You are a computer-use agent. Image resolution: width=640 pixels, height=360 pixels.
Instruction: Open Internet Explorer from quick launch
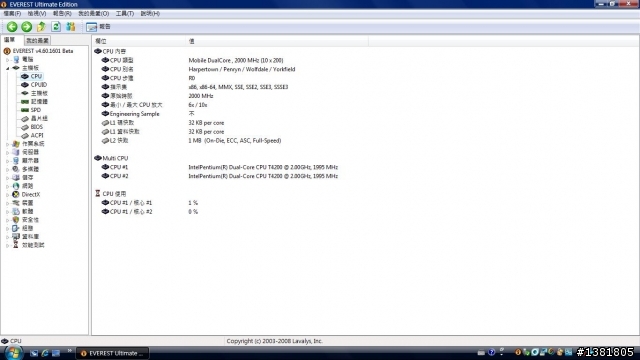coord(45,353)
